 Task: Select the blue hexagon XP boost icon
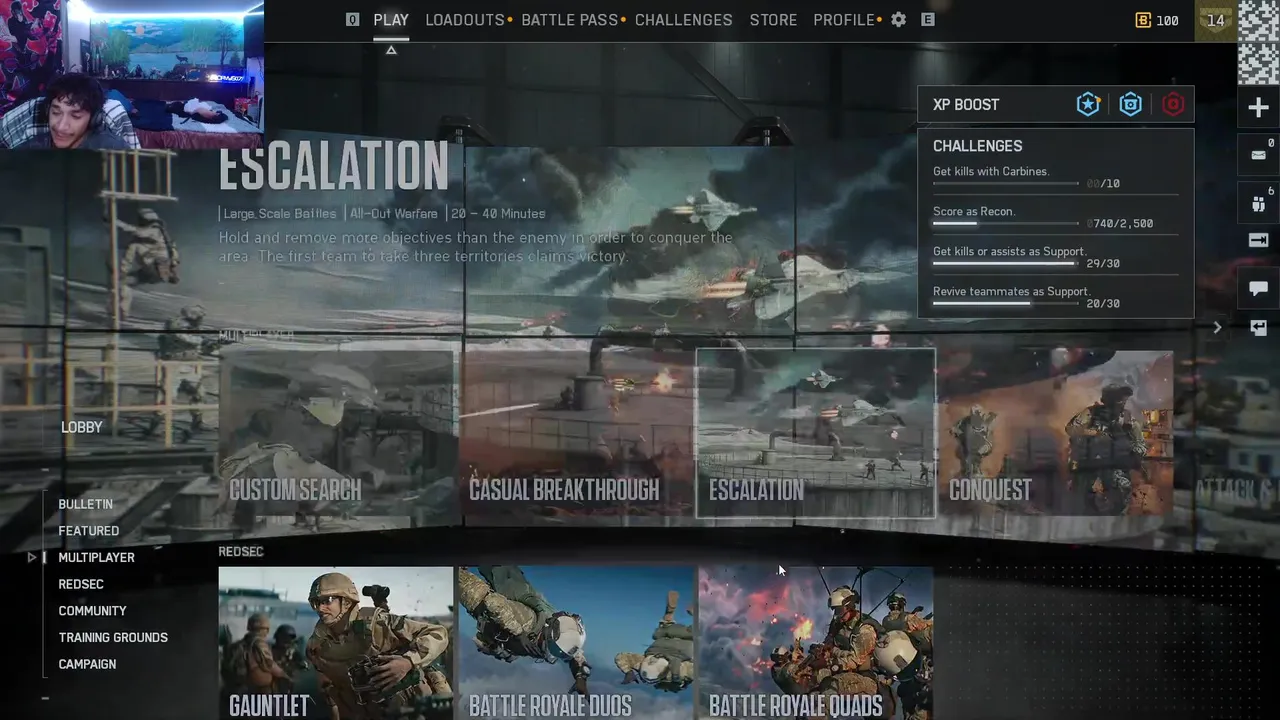click(x=1131, y=104)
